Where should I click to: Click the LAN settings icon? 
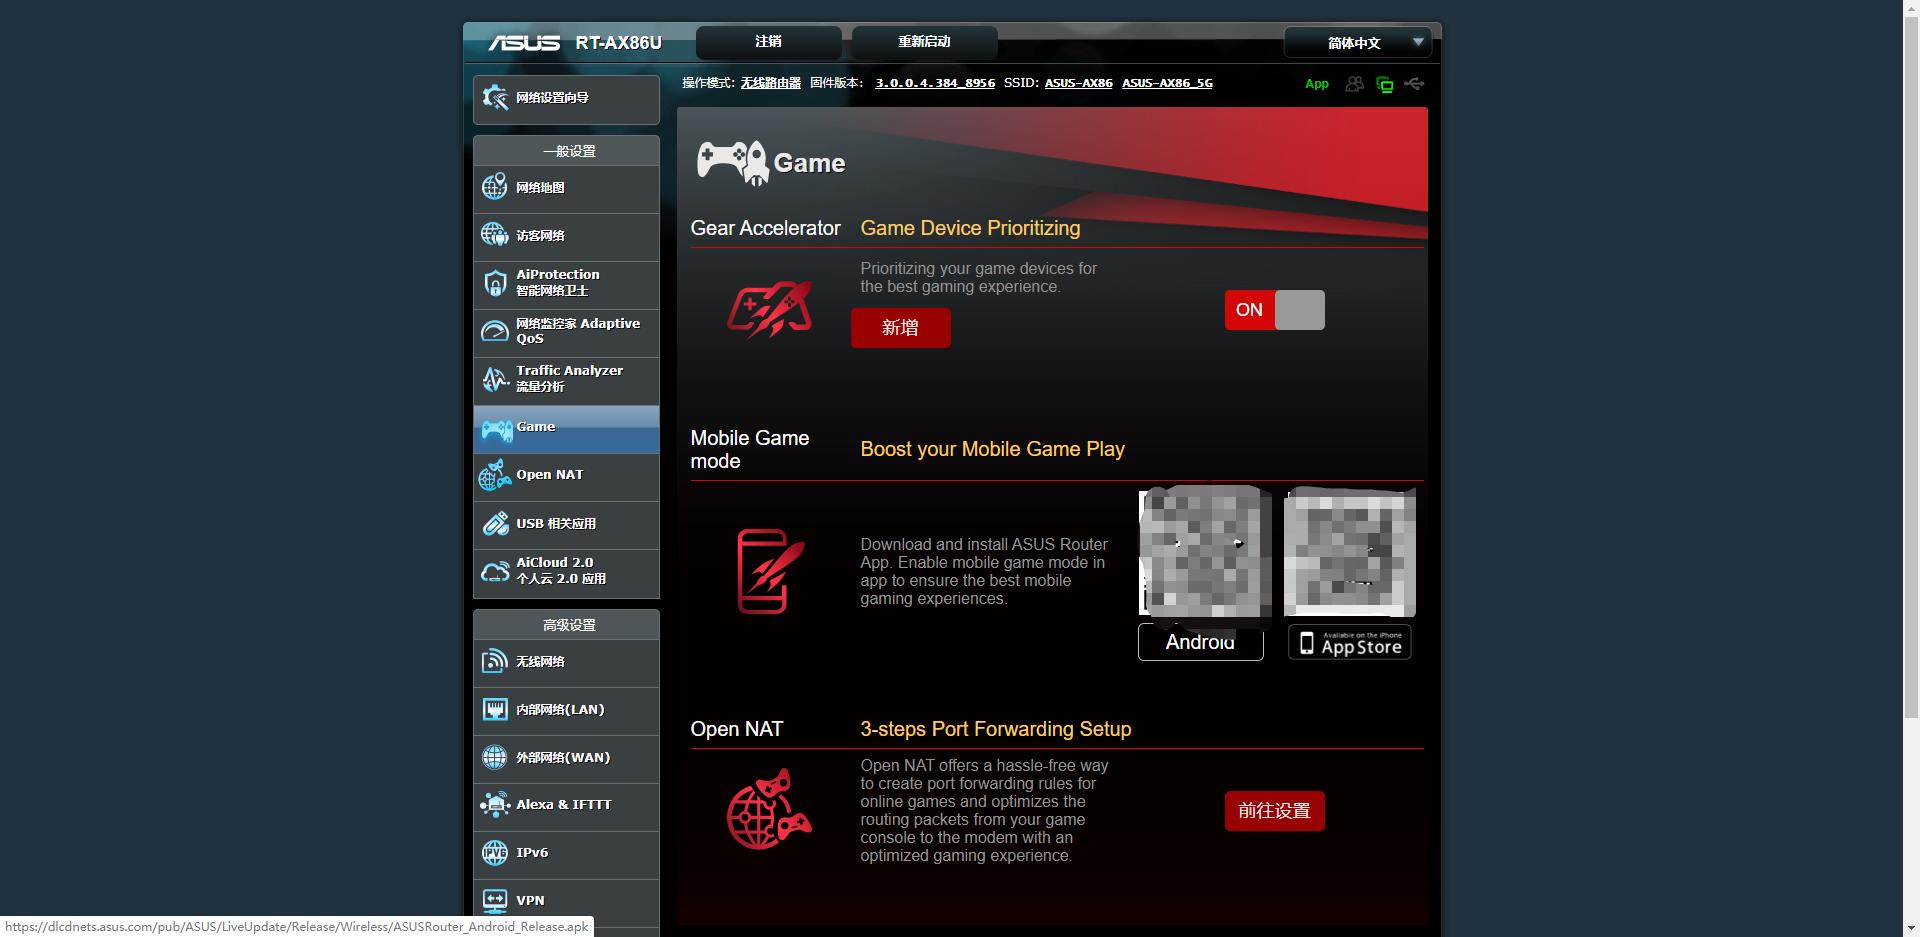pyautogui.click(x=495, y=709)
